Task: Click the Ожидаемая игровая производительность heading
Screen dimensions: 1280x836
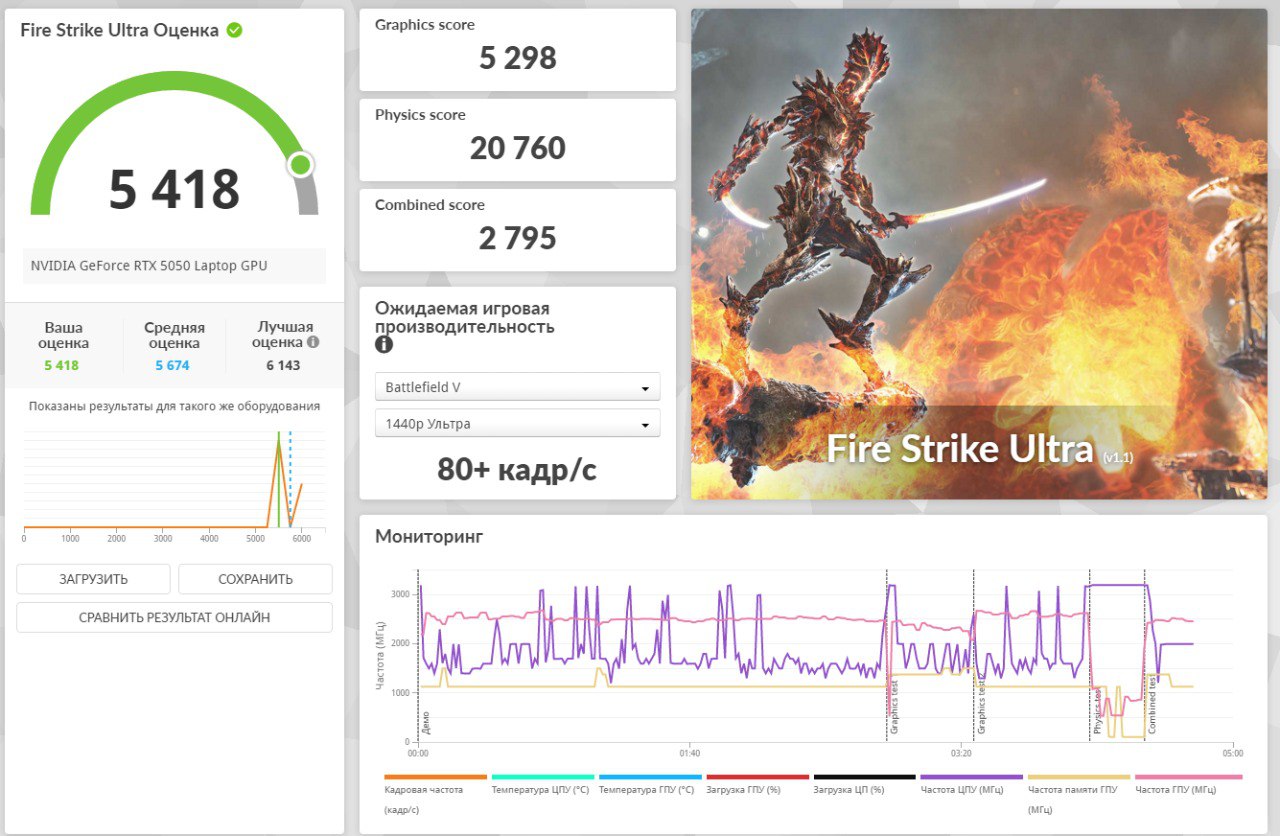Action: [464, 317]
